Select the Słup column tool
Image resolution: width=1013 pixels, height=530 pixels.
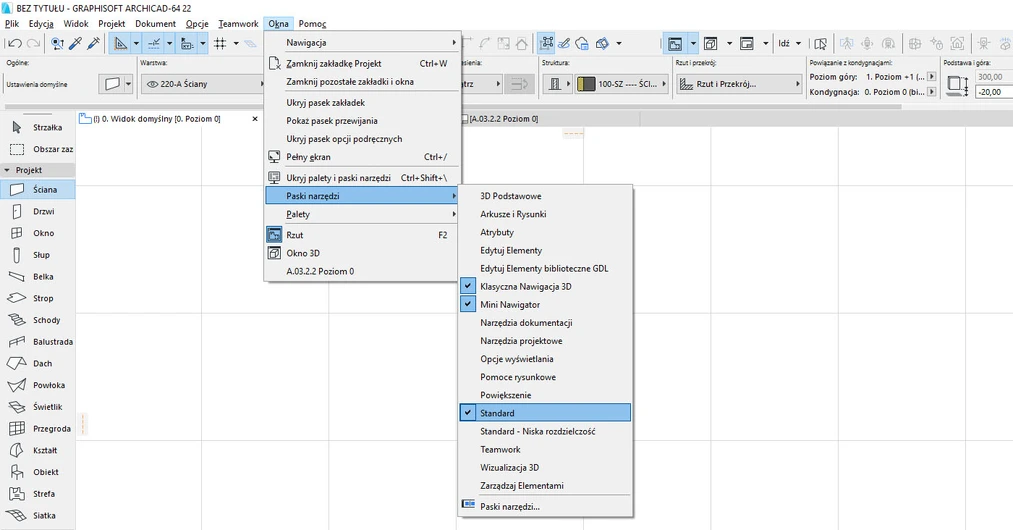37,255
